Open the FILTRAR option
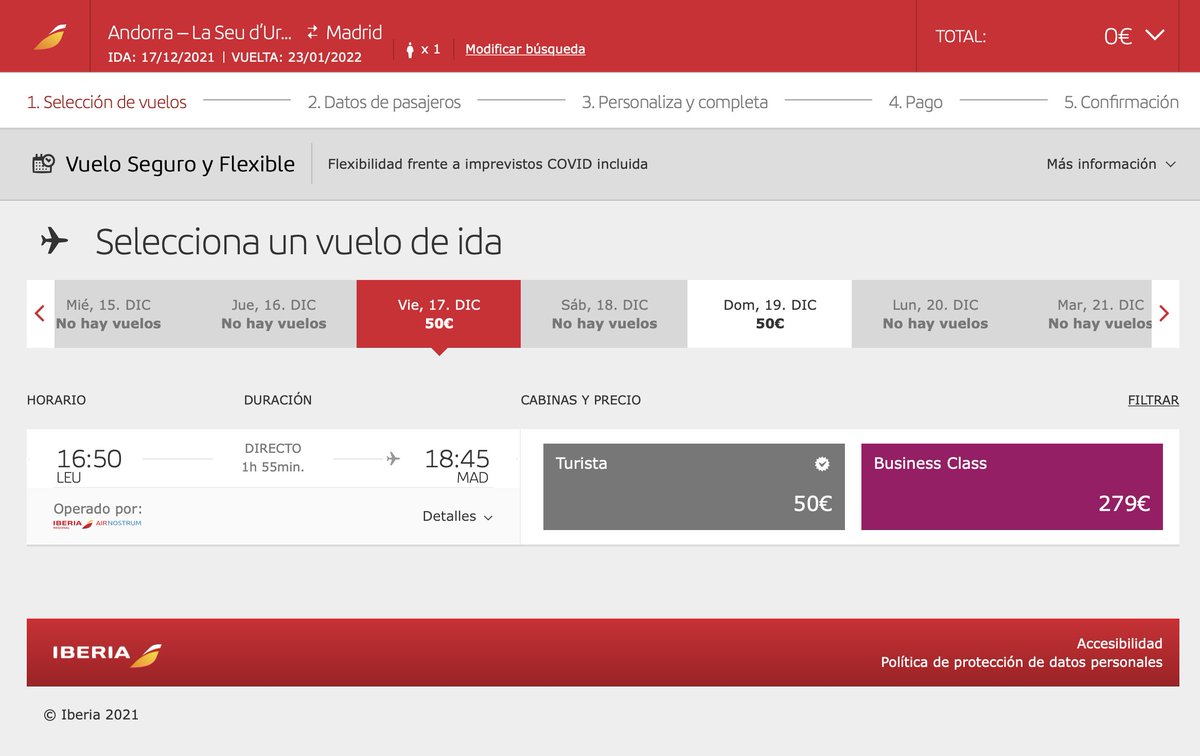 click(x=1153, y=400)
